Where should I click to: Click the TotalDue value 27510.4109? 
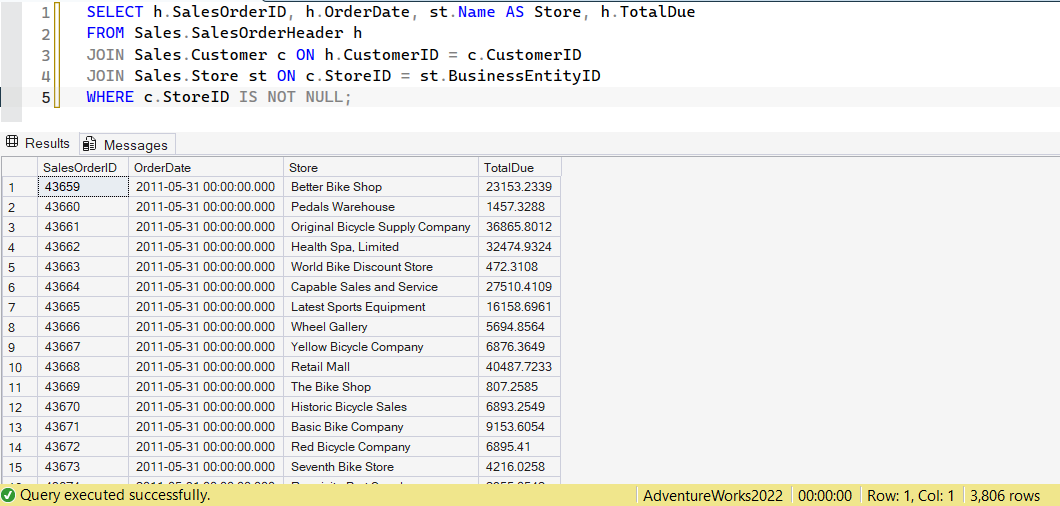point(520,287)
